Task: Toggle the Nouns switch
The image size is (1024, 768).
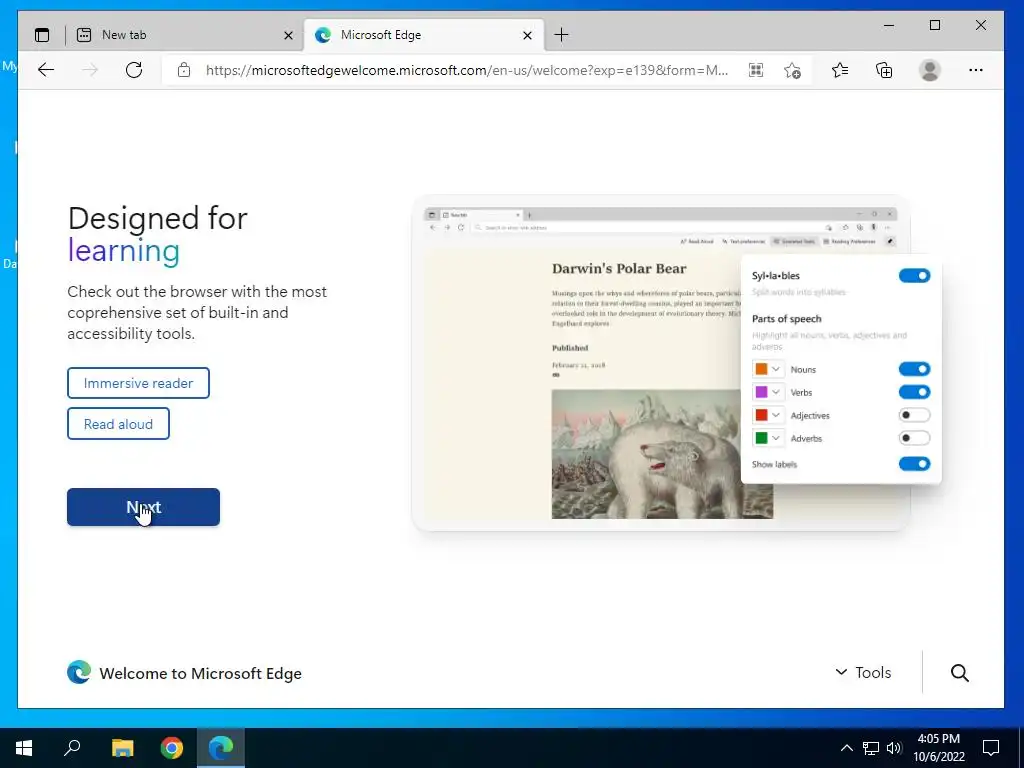Action: (x=914, y=369)
